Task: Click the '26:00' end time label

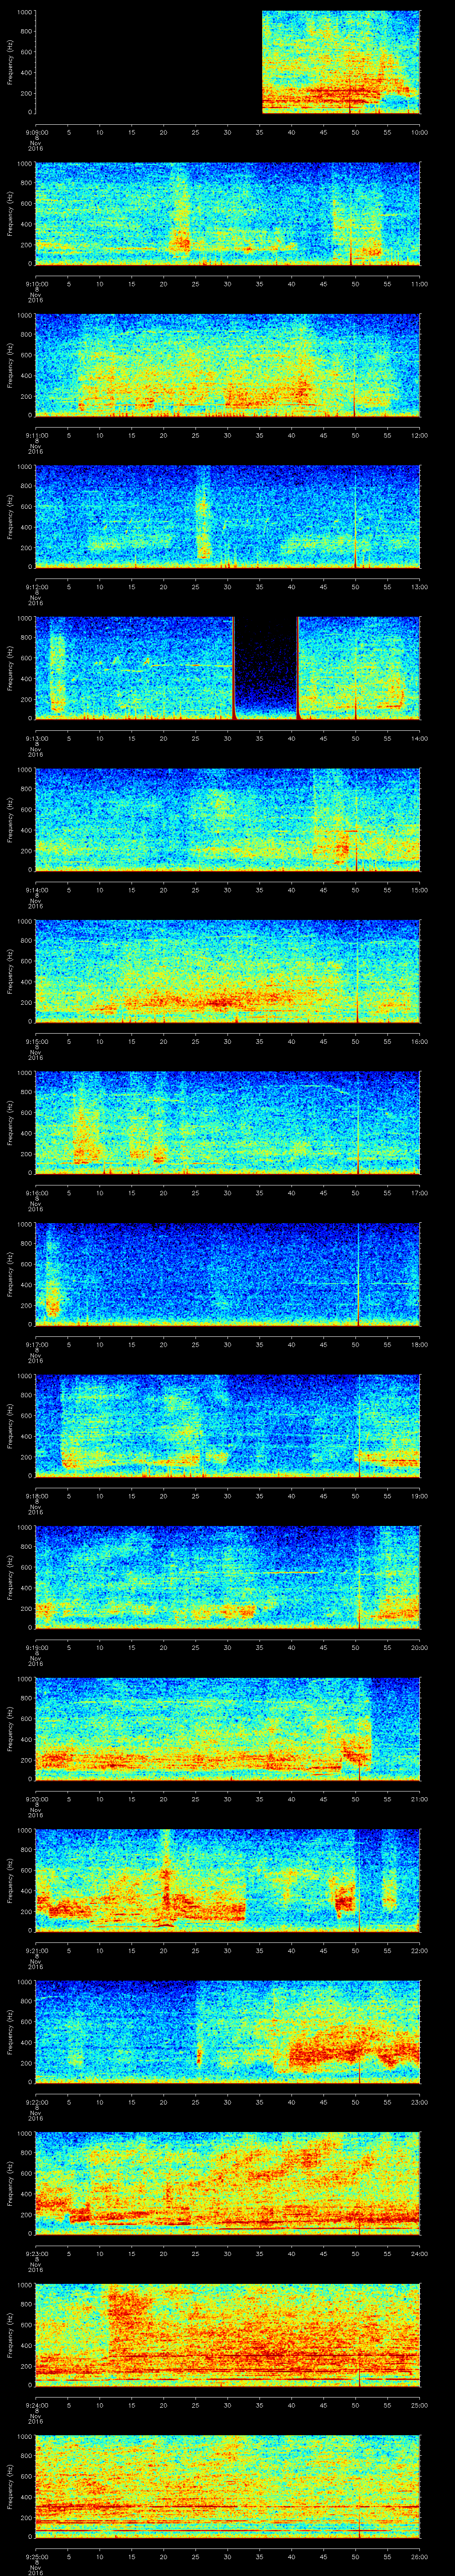Action: [419, 2556]
